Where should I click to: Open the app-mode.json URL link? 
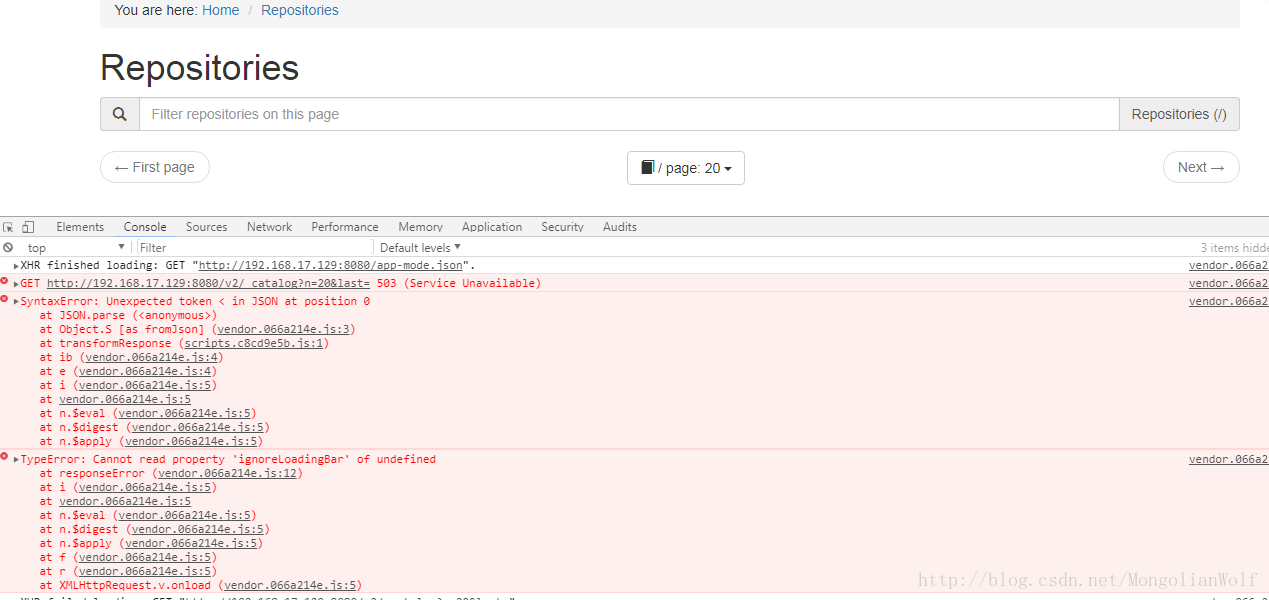pyautogui.click(x=330, y=265)
